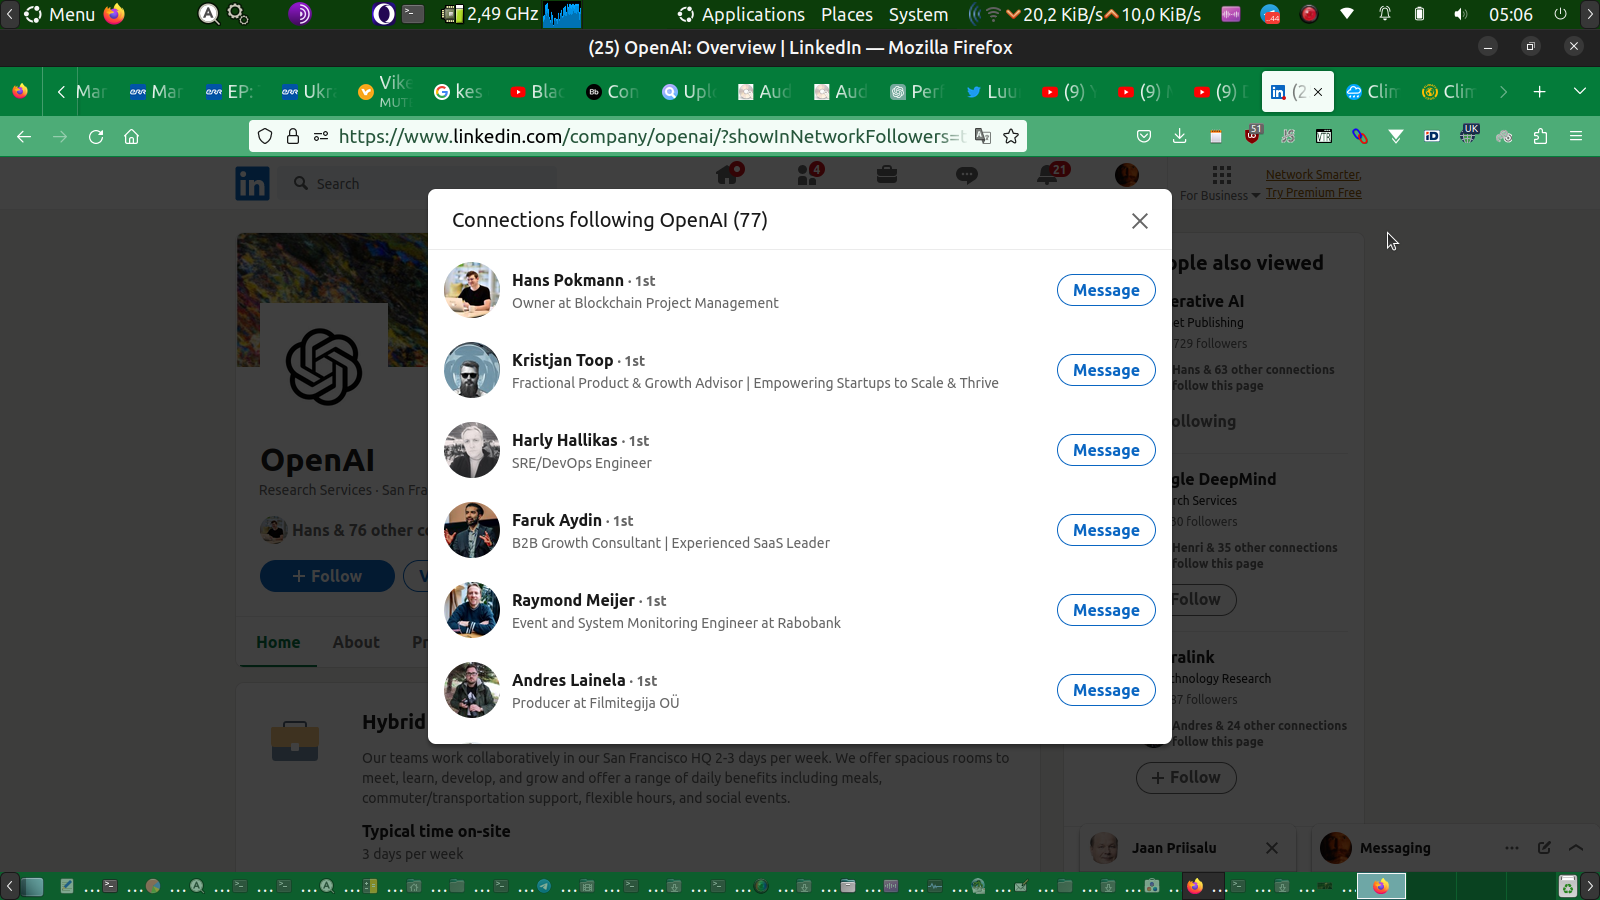Click the name Harly Hallikas

pyautogui.click(x=565, y=440)
